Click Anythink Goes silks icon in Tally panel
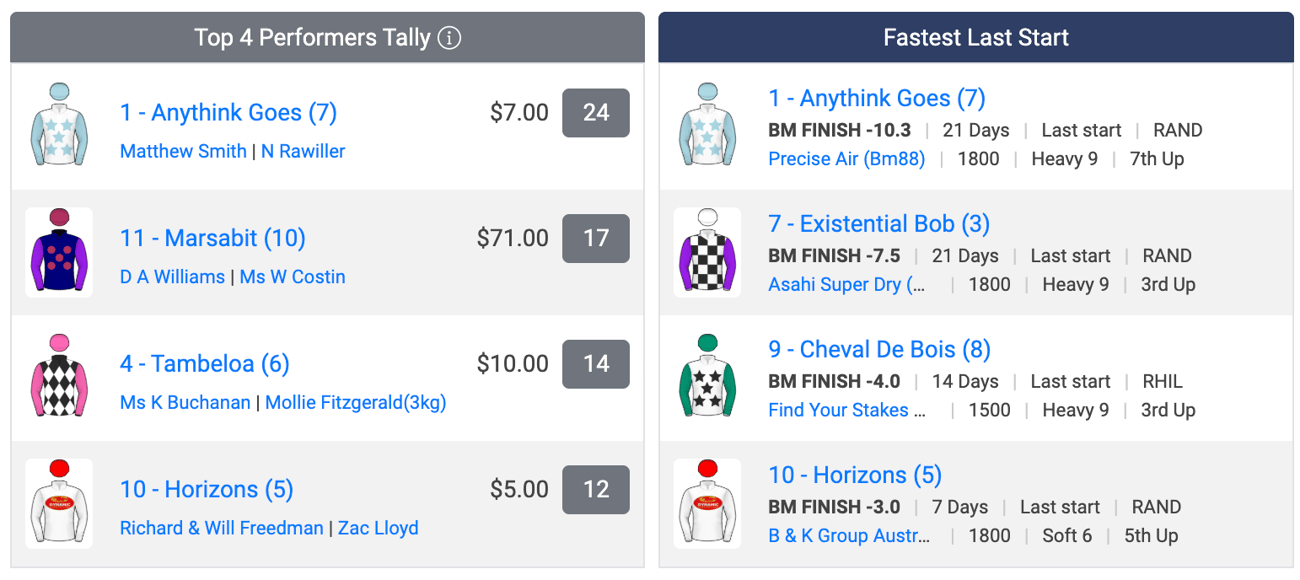Screen dimensions: 1300x580 click(59, 126)
